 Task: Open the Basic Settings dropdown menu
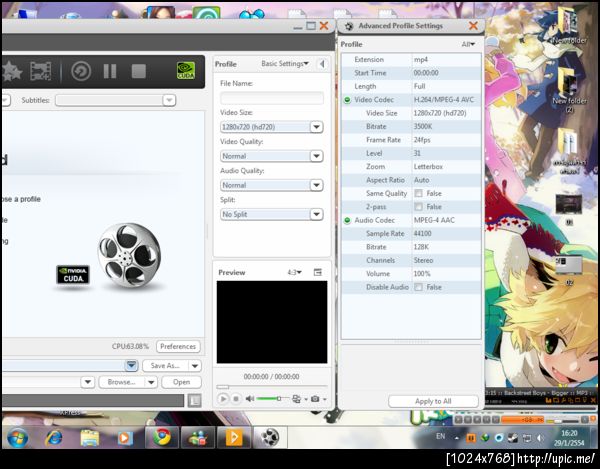click(x=285, y=64)
